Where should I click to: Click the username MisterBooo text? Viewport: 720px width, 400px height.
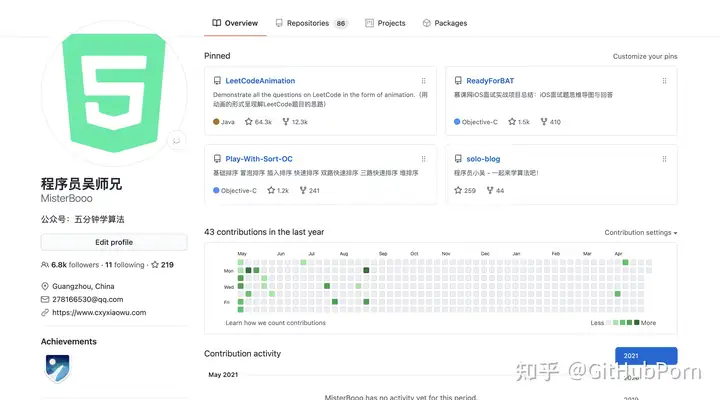tap(67, 198)
